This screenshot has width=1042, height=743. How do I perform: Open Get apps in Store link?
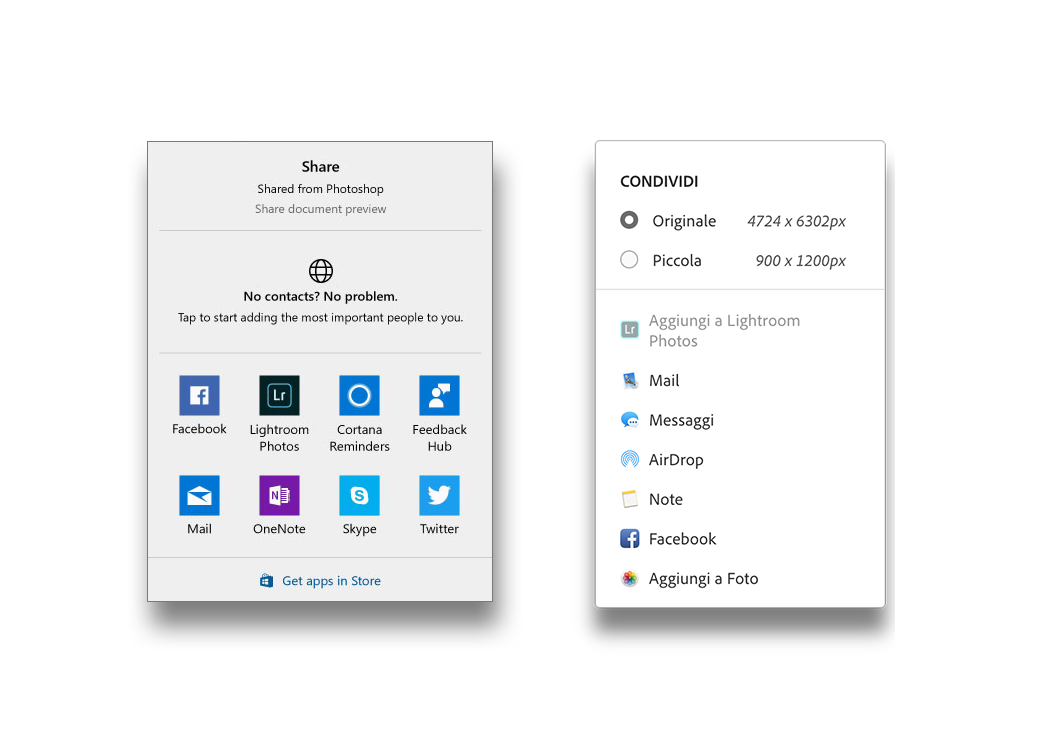click(332, 581)
